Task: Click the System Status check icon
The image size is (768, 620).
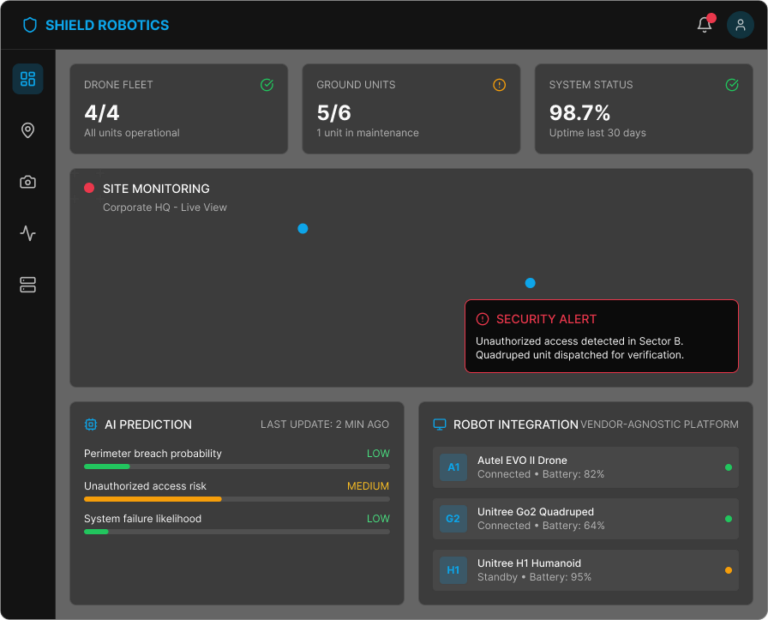Action: pyautogui.click(x=732, y=85)
